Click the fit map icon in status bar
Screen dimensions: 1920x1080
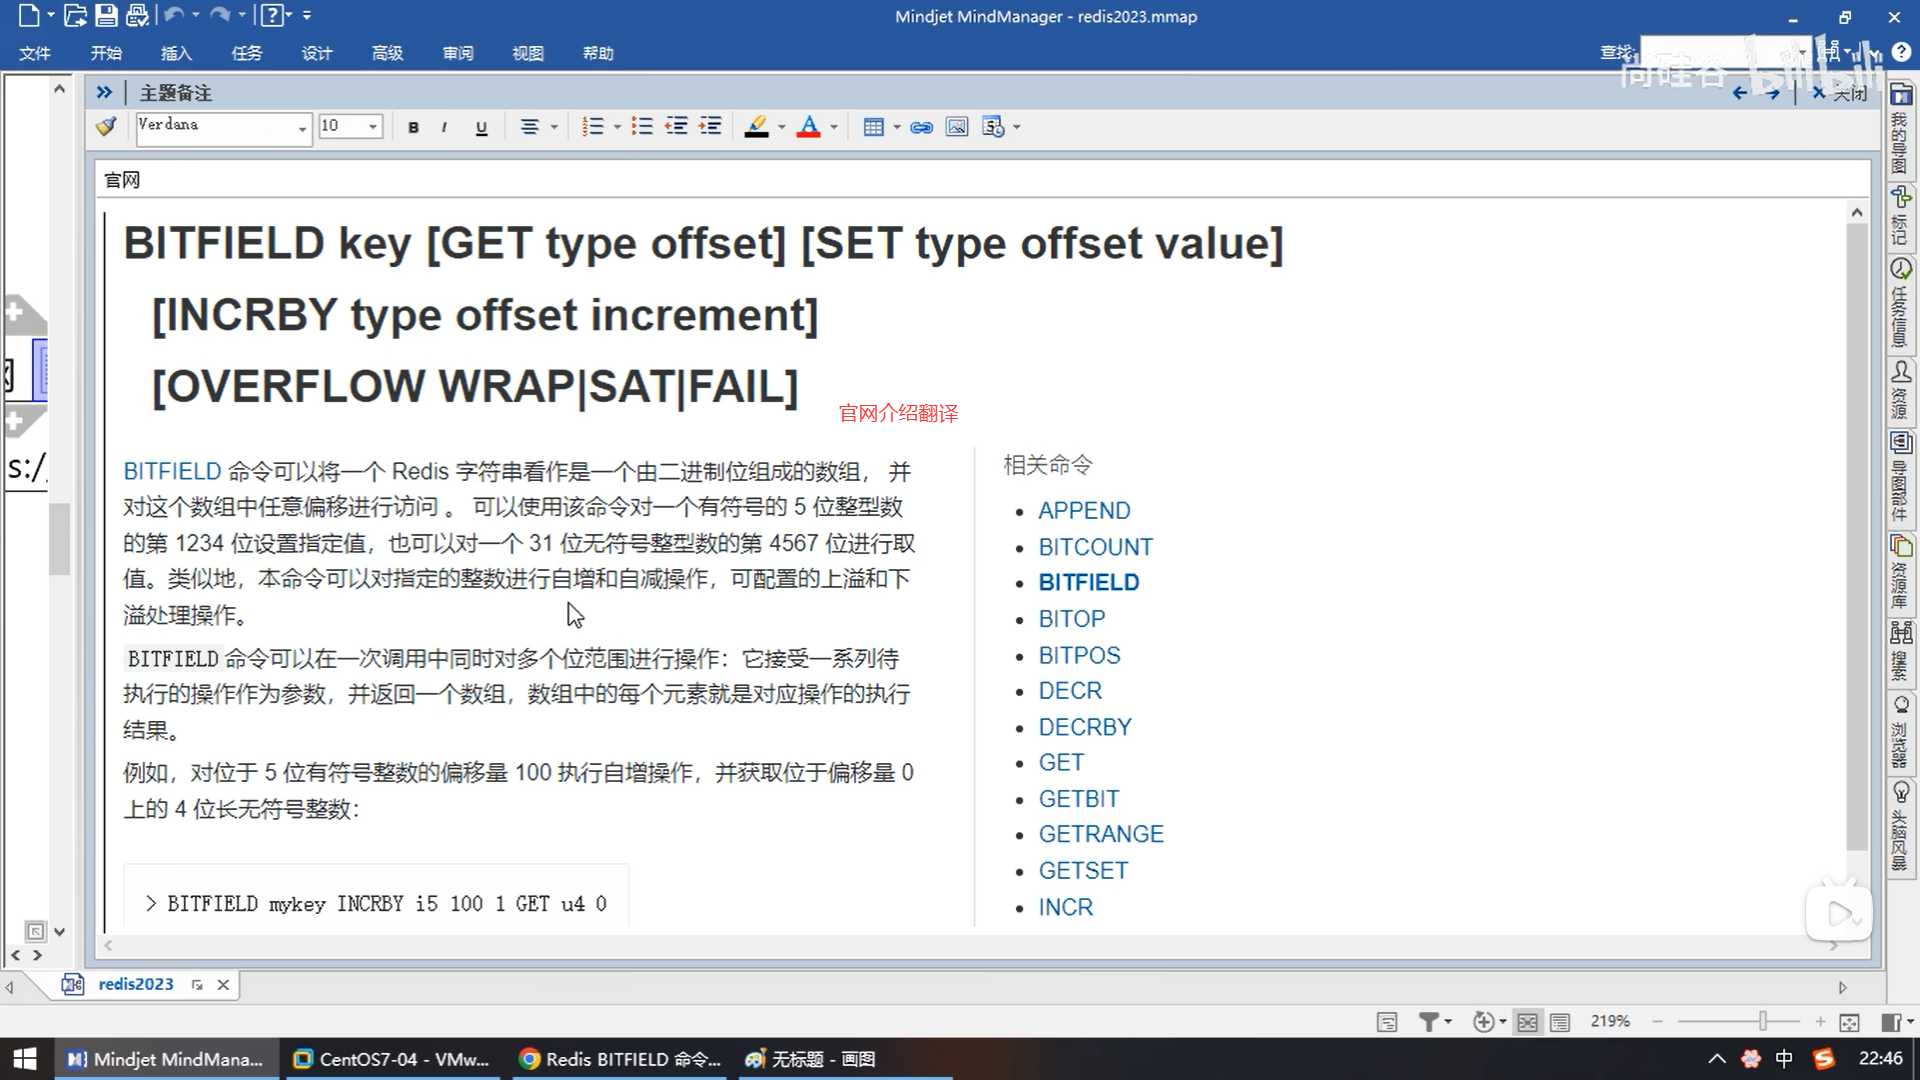(1849, 1021)
